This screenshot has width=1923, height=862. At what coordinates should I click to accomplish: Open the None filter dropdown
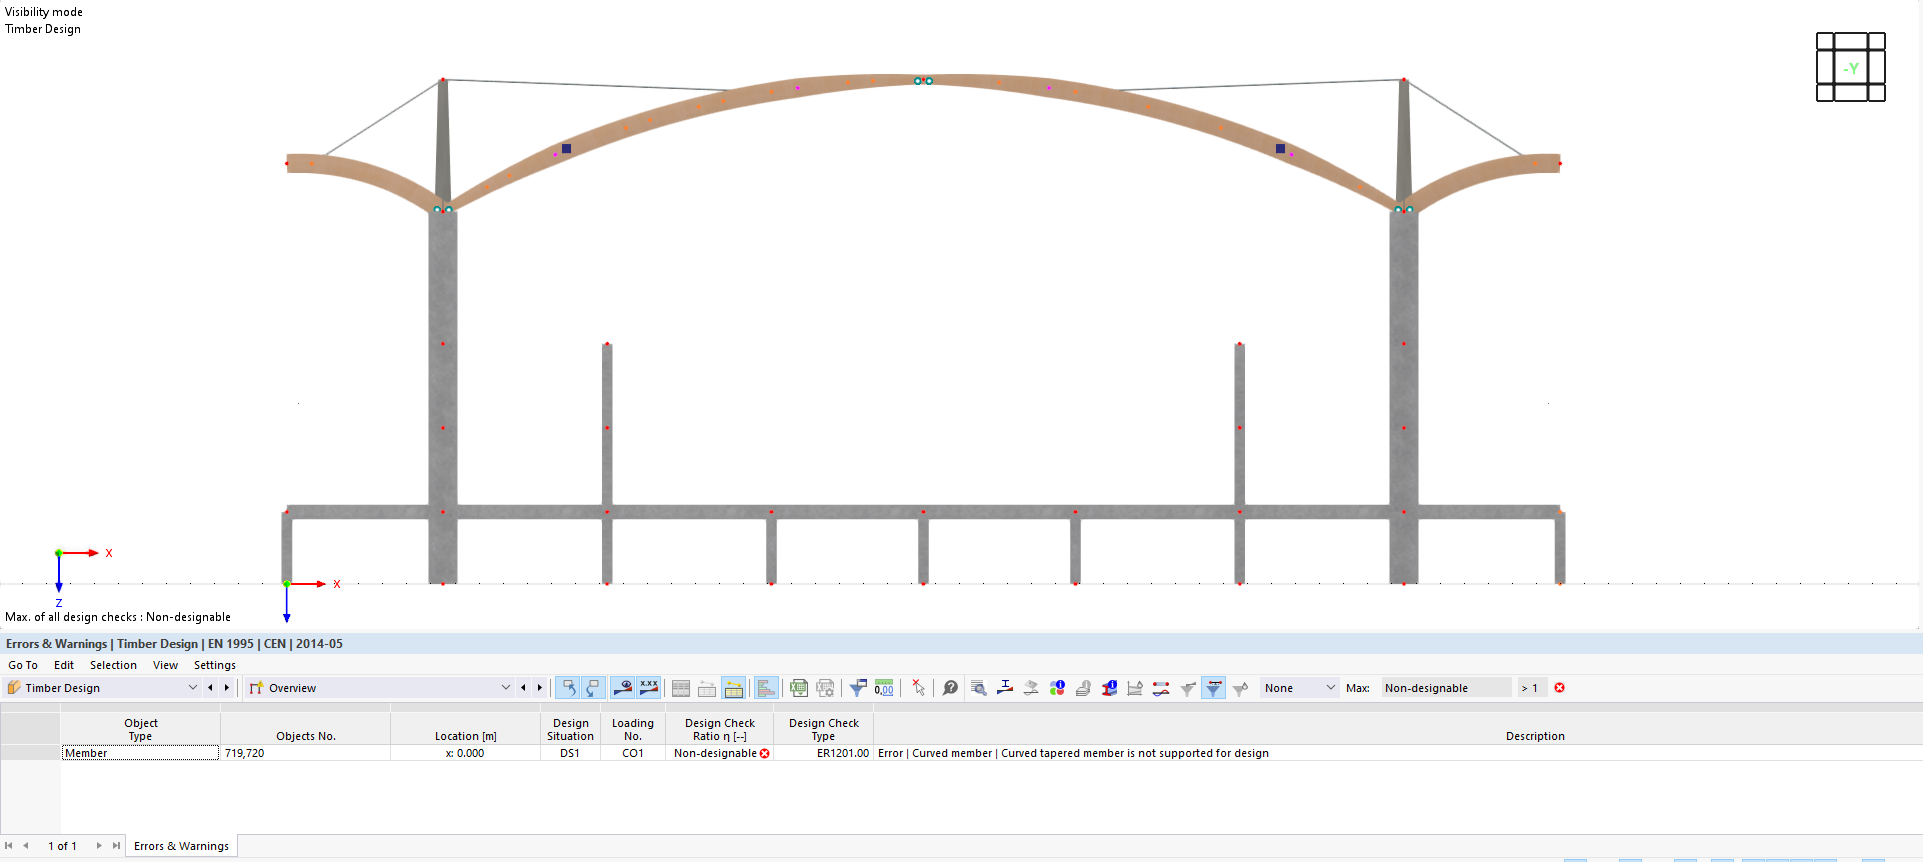click(x=1298, y=688)
